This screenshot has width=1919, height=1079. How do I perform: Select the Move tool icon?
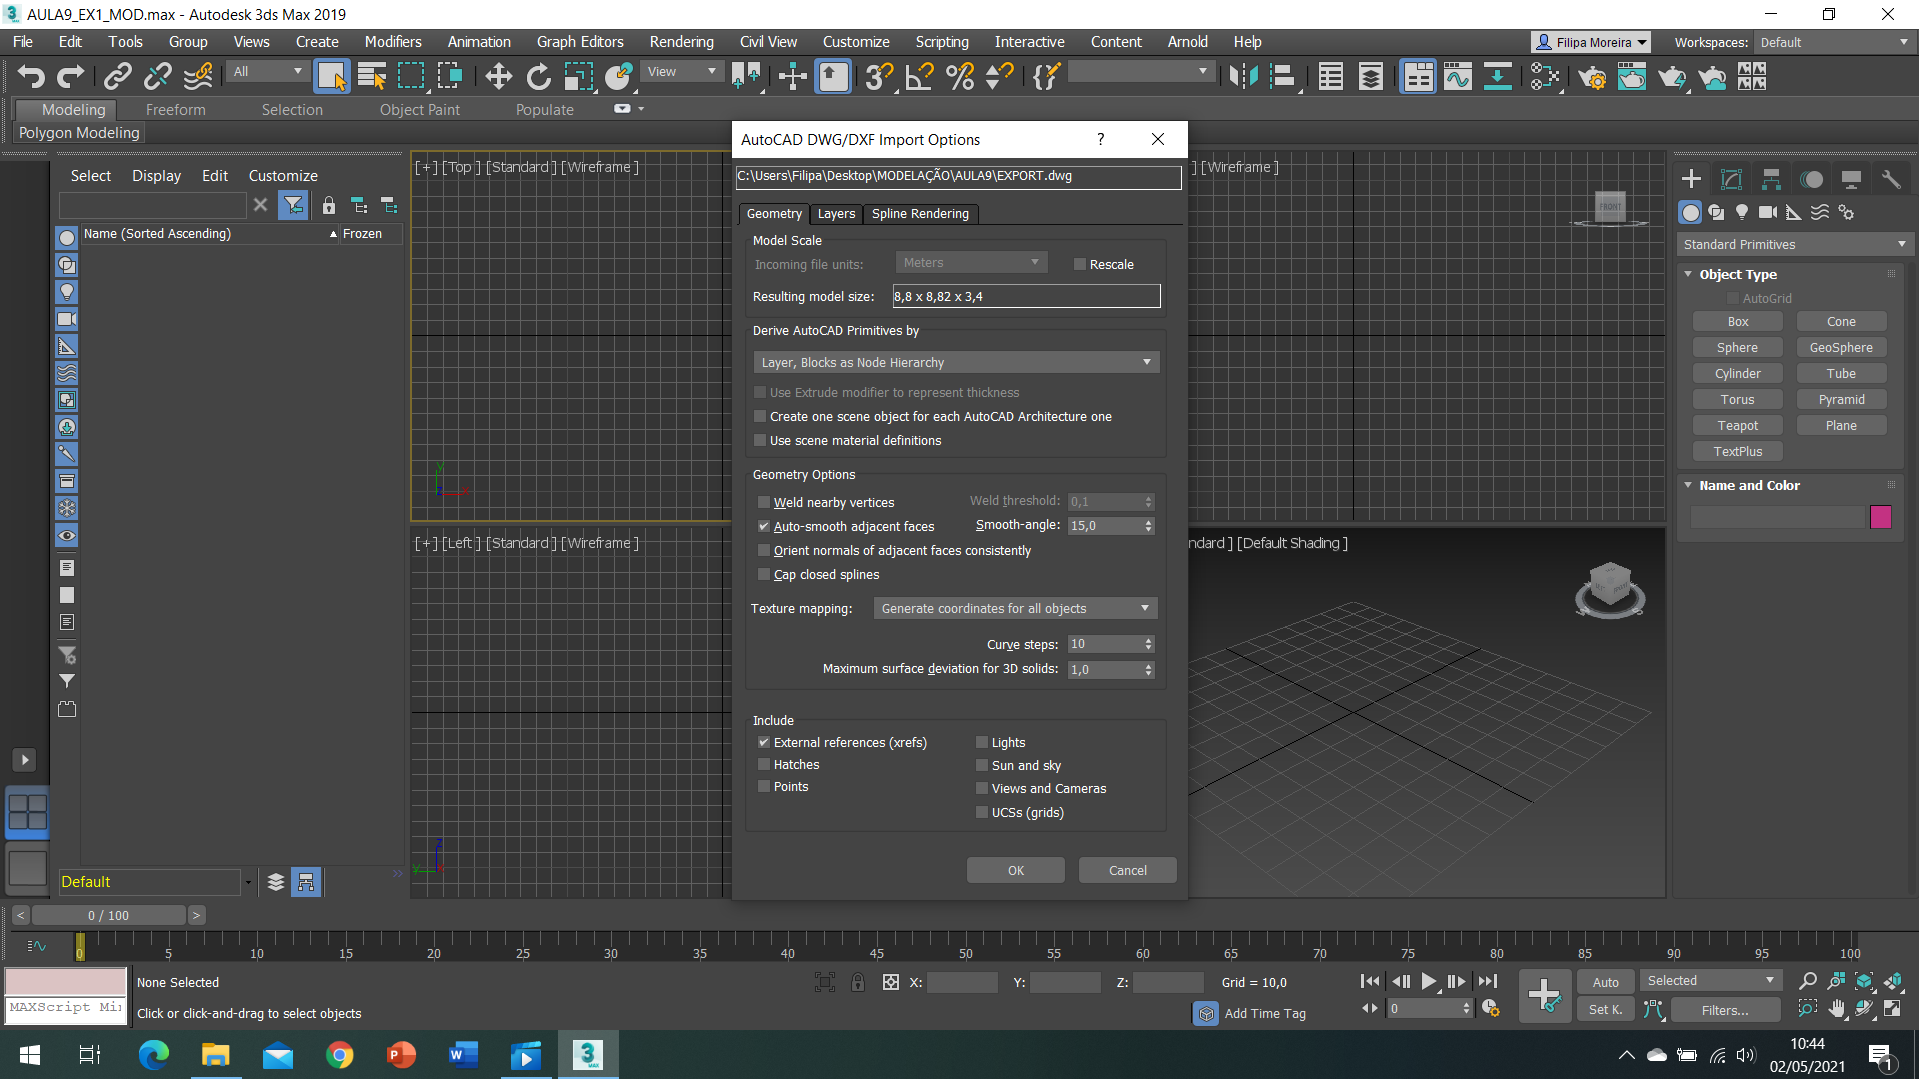pyautogui.click(x=498, y=77)
